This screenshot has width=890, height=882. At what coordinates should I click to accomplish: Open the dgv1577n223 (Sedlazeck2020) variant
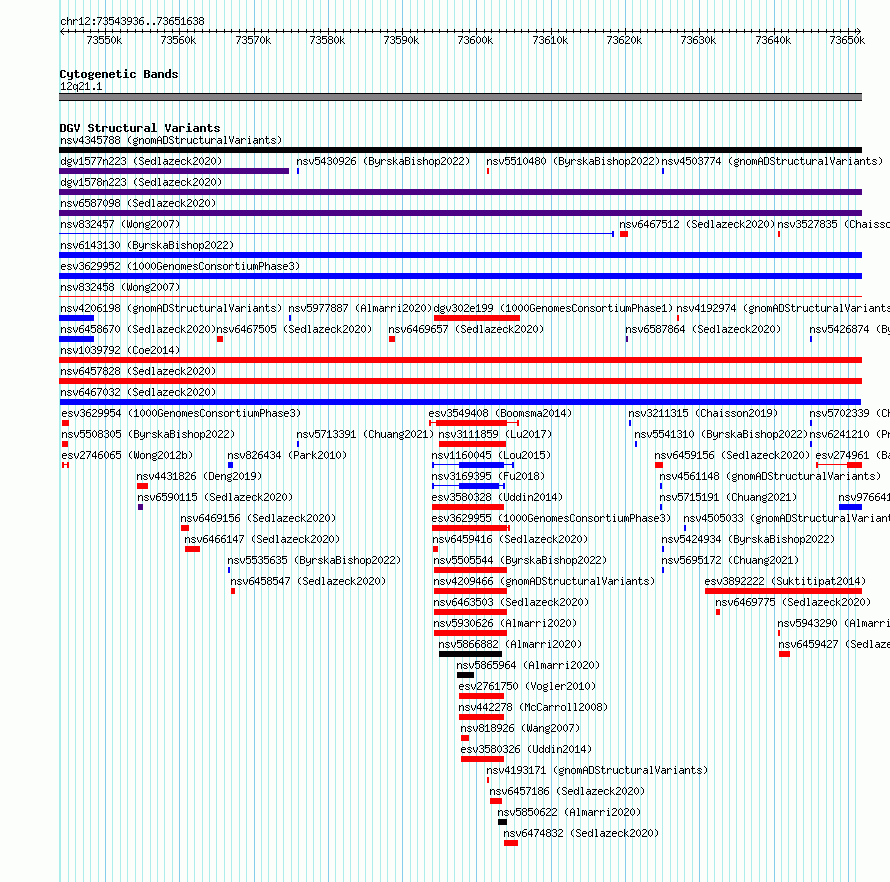point(141,161)
